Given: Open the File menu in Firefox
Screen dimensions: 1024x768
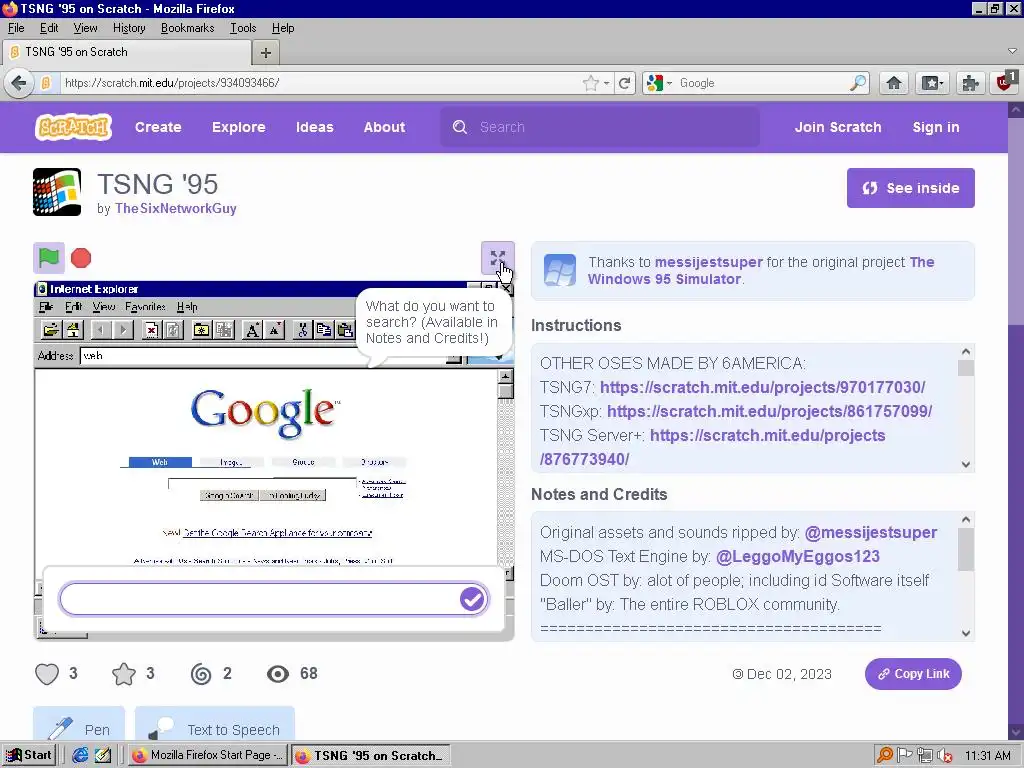Looking at the screenshot, I should [16, 28].
